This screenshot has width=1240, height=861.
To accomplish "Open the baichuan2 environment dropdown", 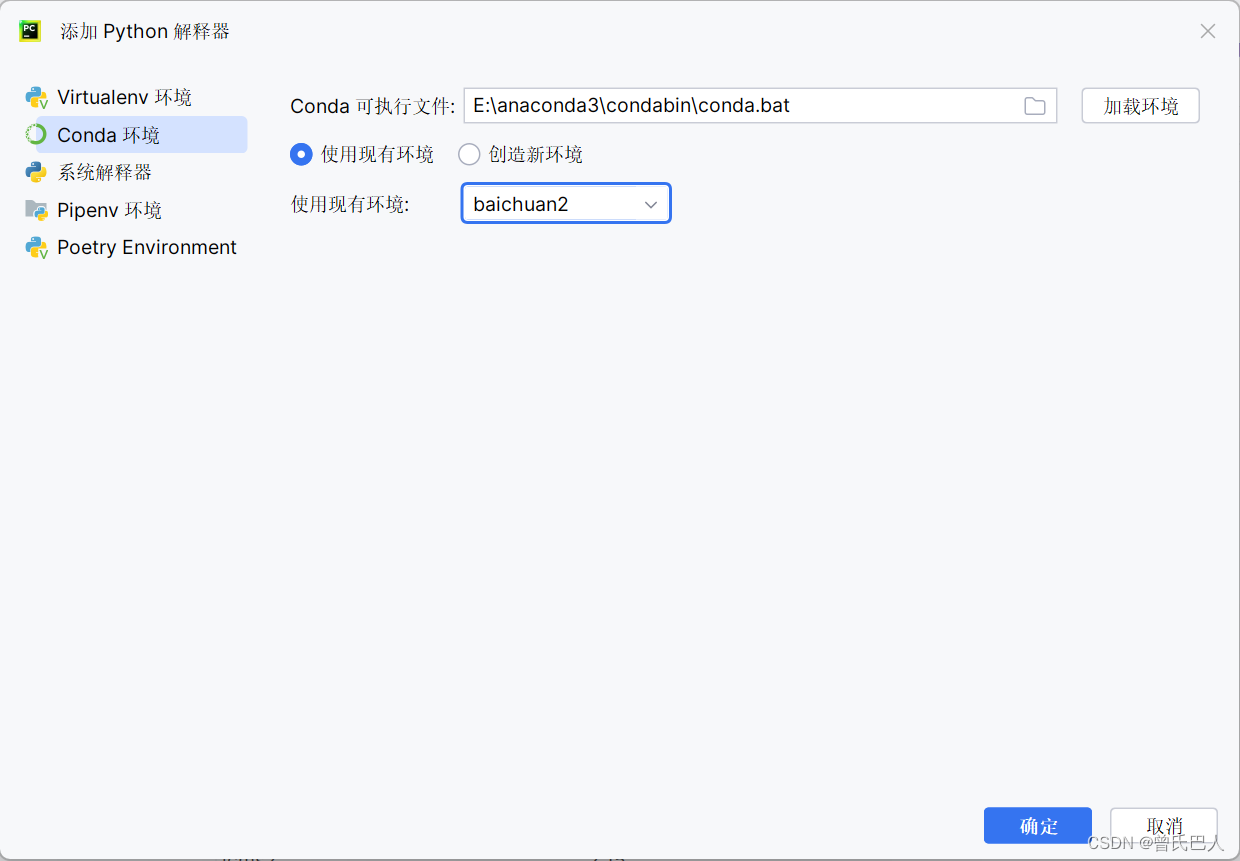I will tap(566, 204).
